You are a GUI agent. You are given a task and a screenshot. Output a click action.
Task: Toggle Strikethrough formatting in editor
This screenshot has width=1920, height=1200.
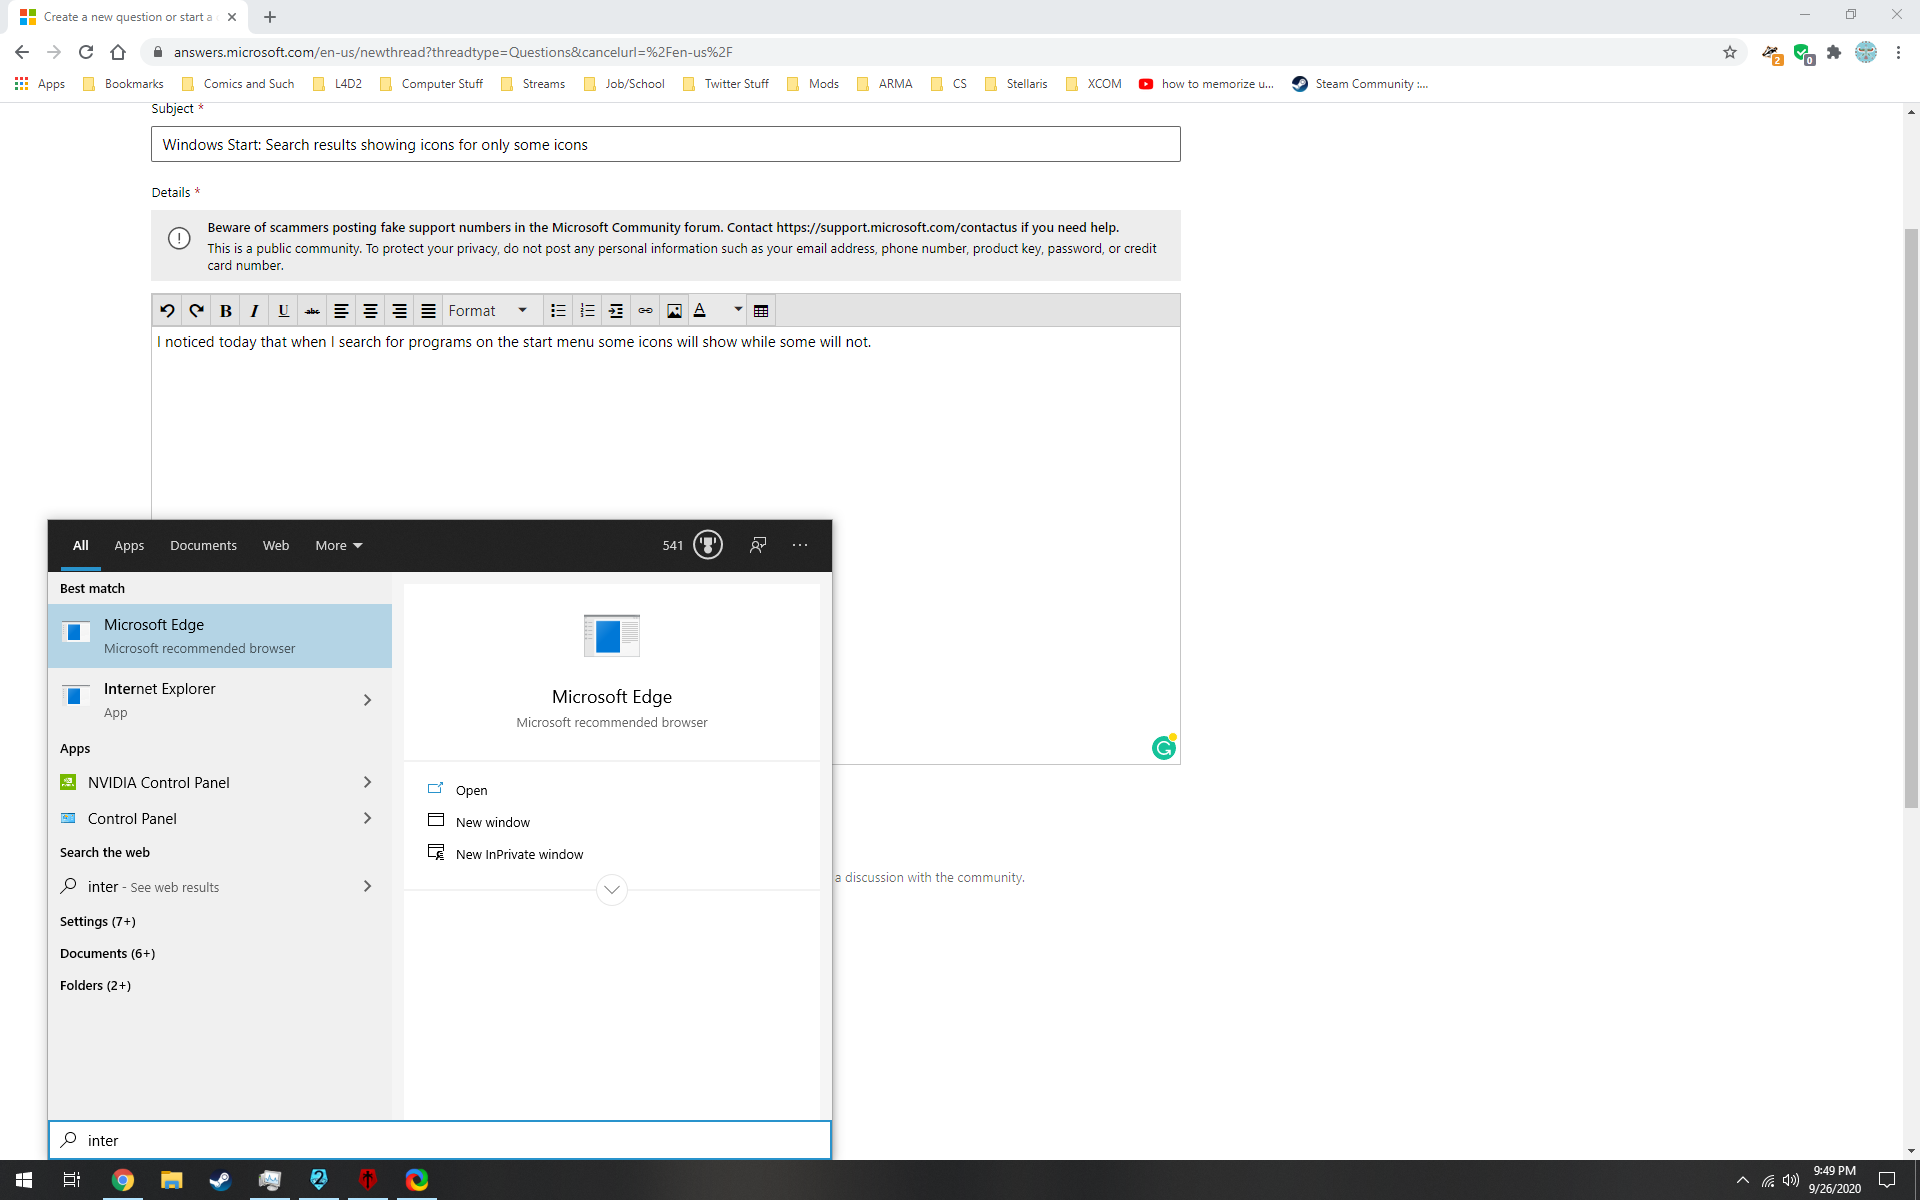point(312,311)
